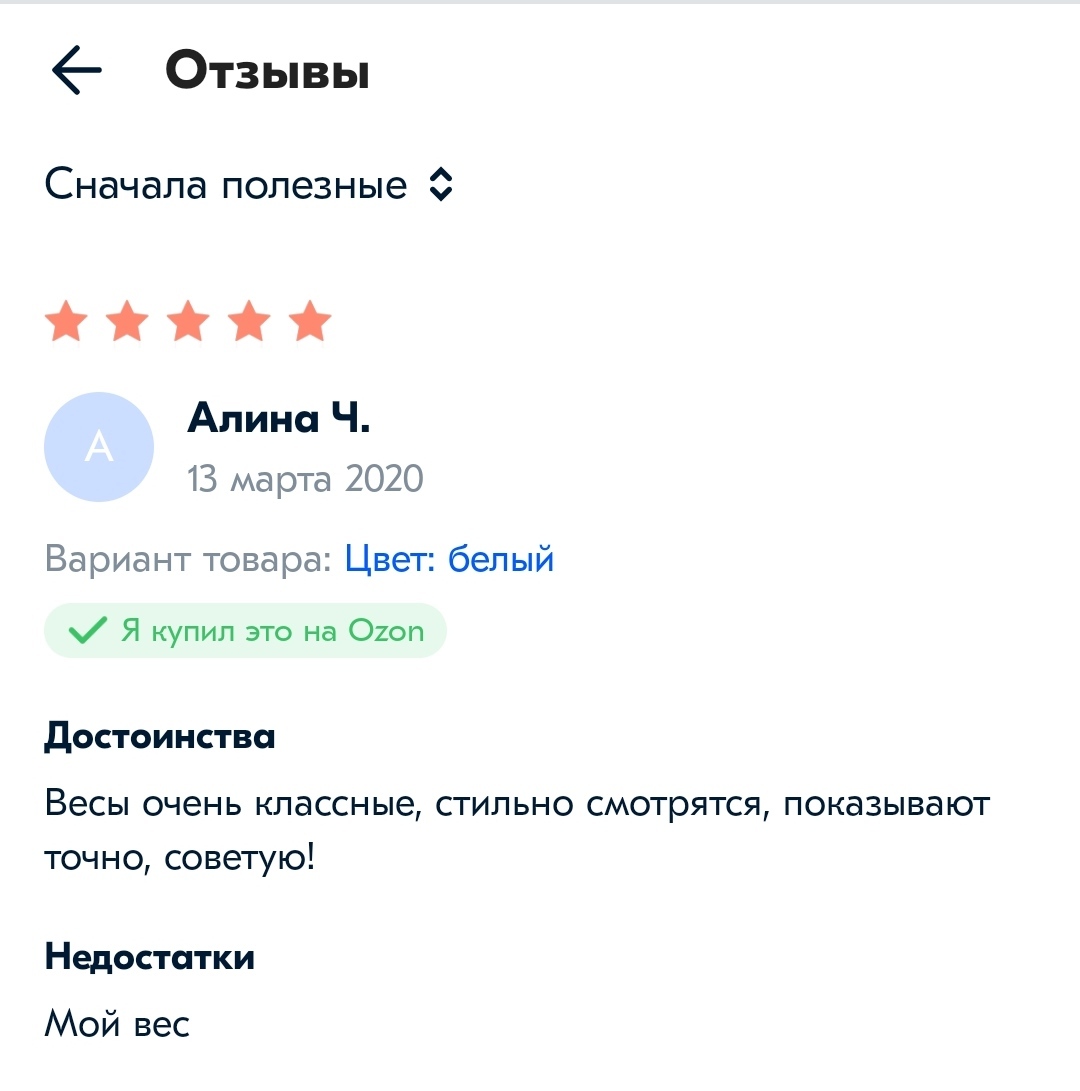Click the 'Вариант товара:' label
This screenshot has width=1080, height=1091.
188,559
